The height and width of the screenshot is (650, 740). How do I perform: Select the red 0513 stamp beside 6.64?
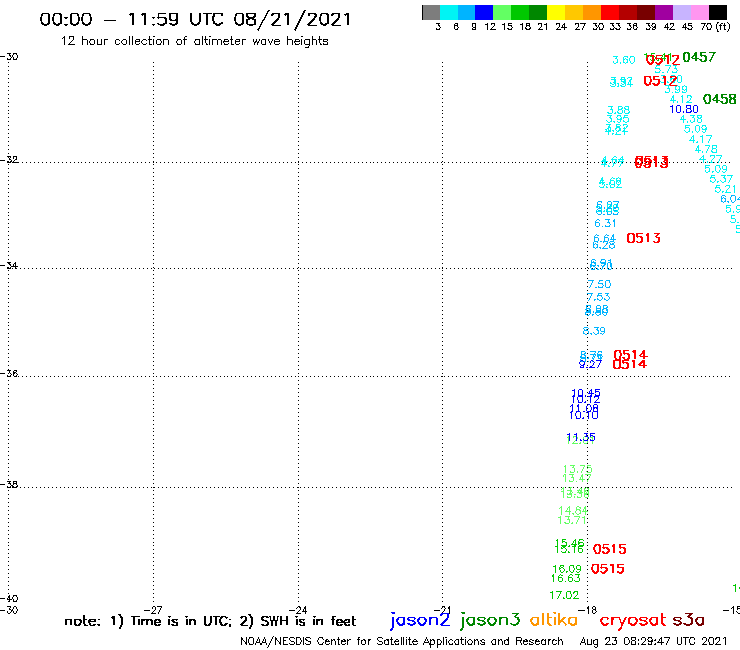point(643,238)
